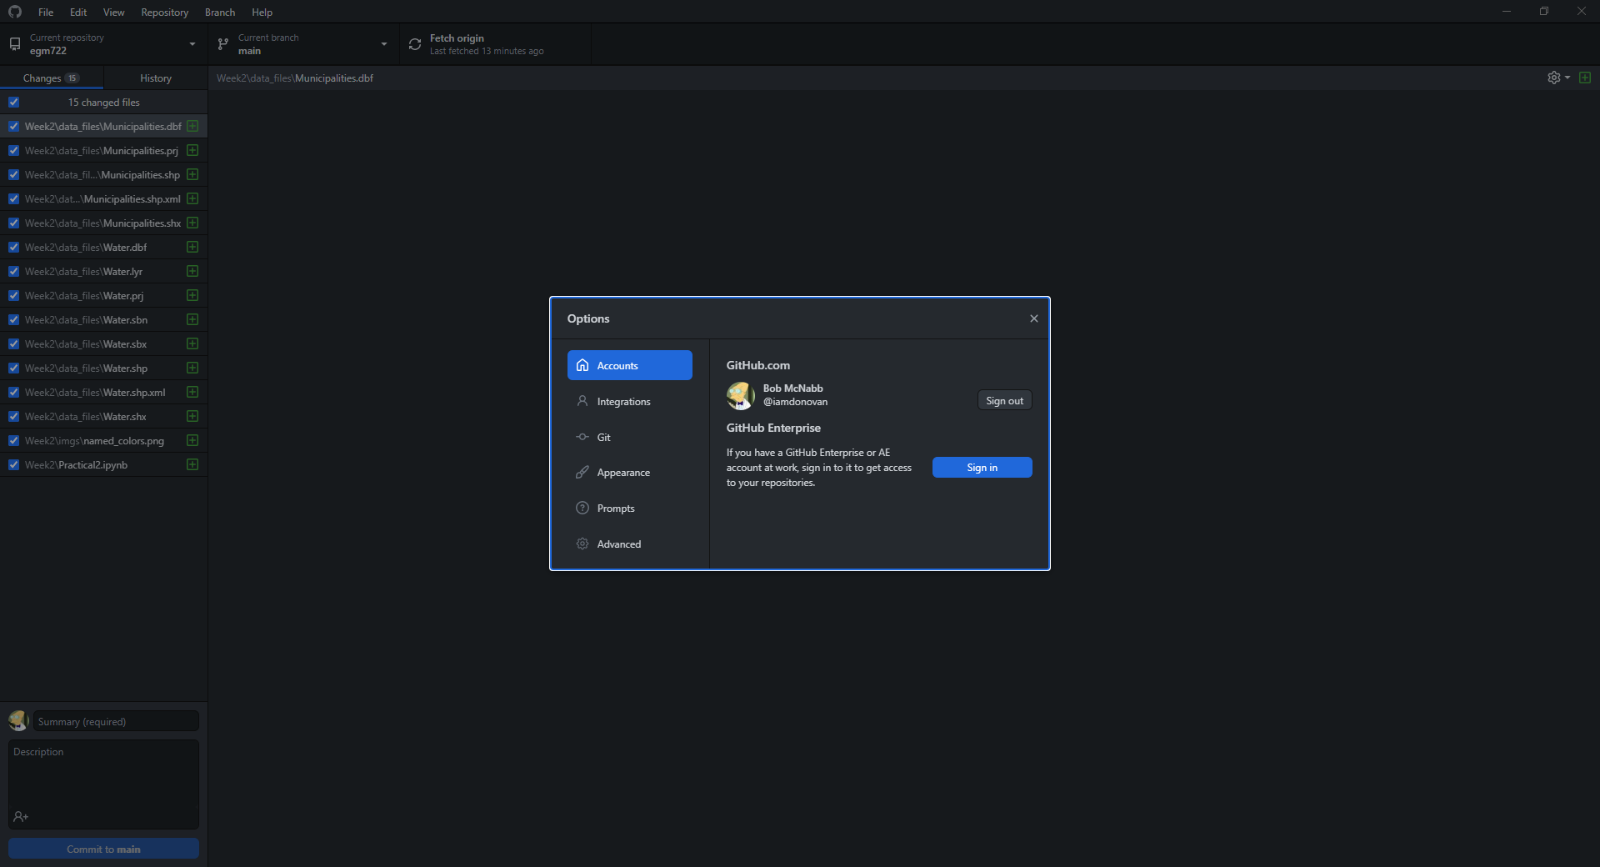The image size is (1600, 867).
Task: Select Git in Options sidebar
Action: pyautogui.click(x=630, y=437)
